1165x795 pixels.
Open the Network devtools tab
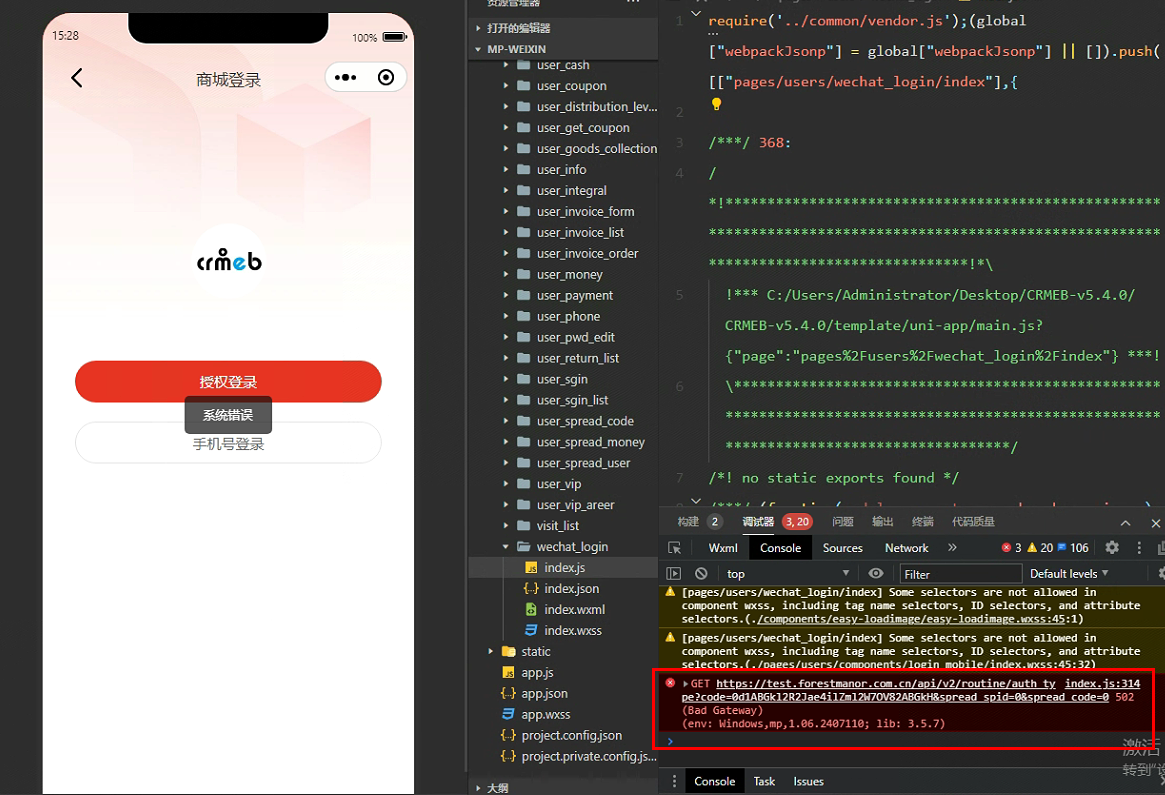pos(906,548)
